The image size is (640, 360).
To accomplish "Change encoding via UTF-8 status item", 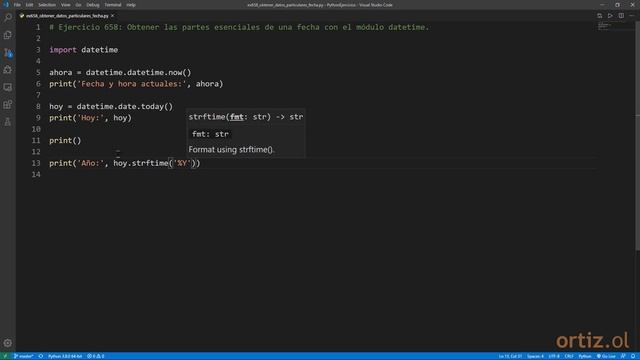I will click(x=554, y=356).
